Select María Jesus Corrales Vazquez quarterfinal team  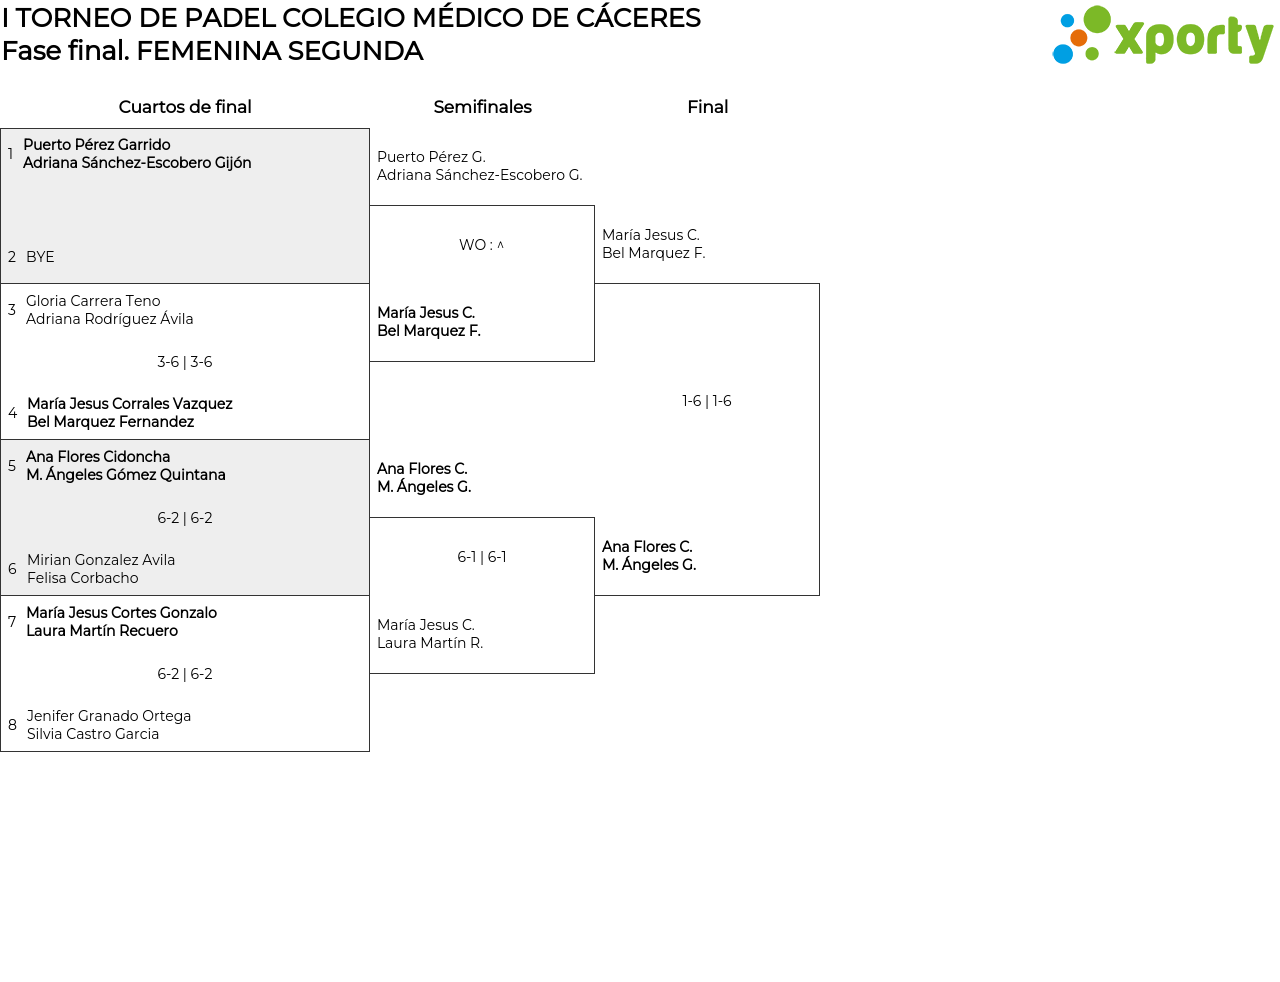129,413
